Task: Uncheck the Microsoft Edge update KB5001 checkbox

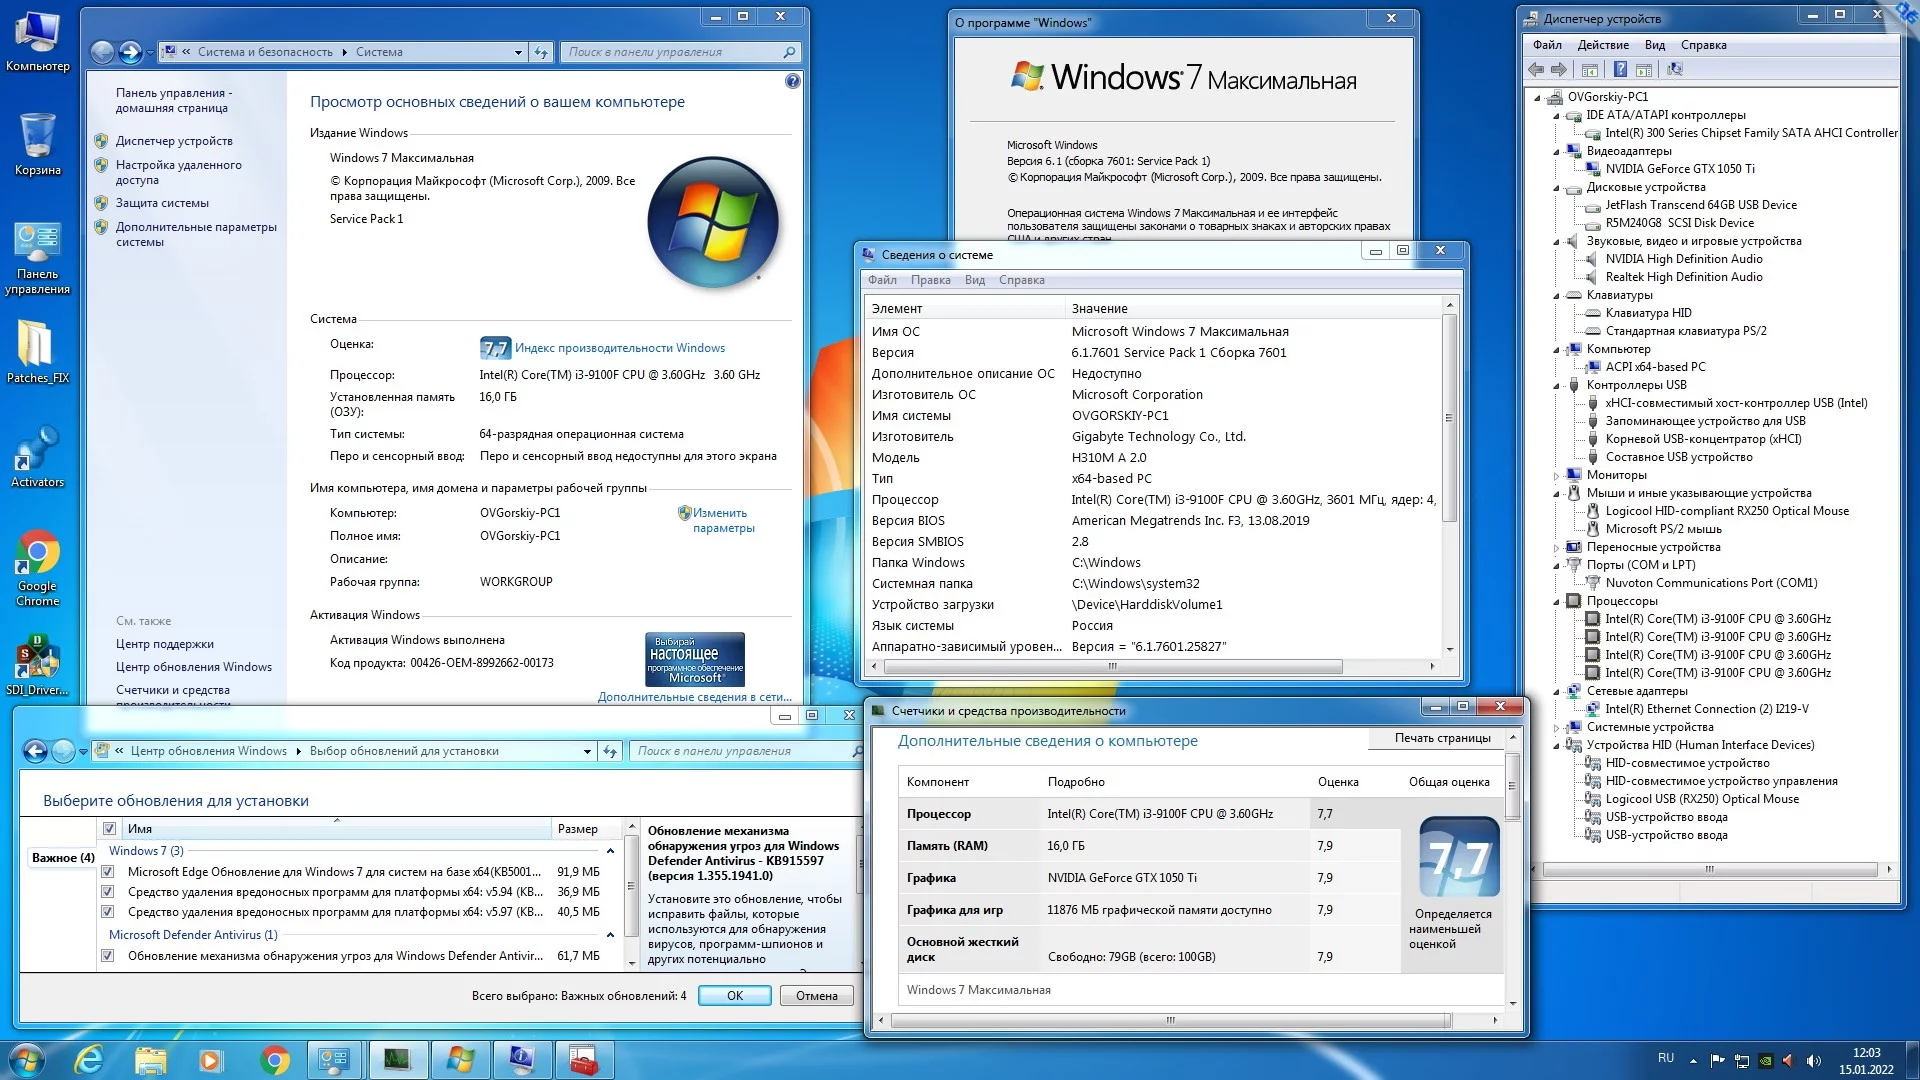Action: click(x=108, y=872)
